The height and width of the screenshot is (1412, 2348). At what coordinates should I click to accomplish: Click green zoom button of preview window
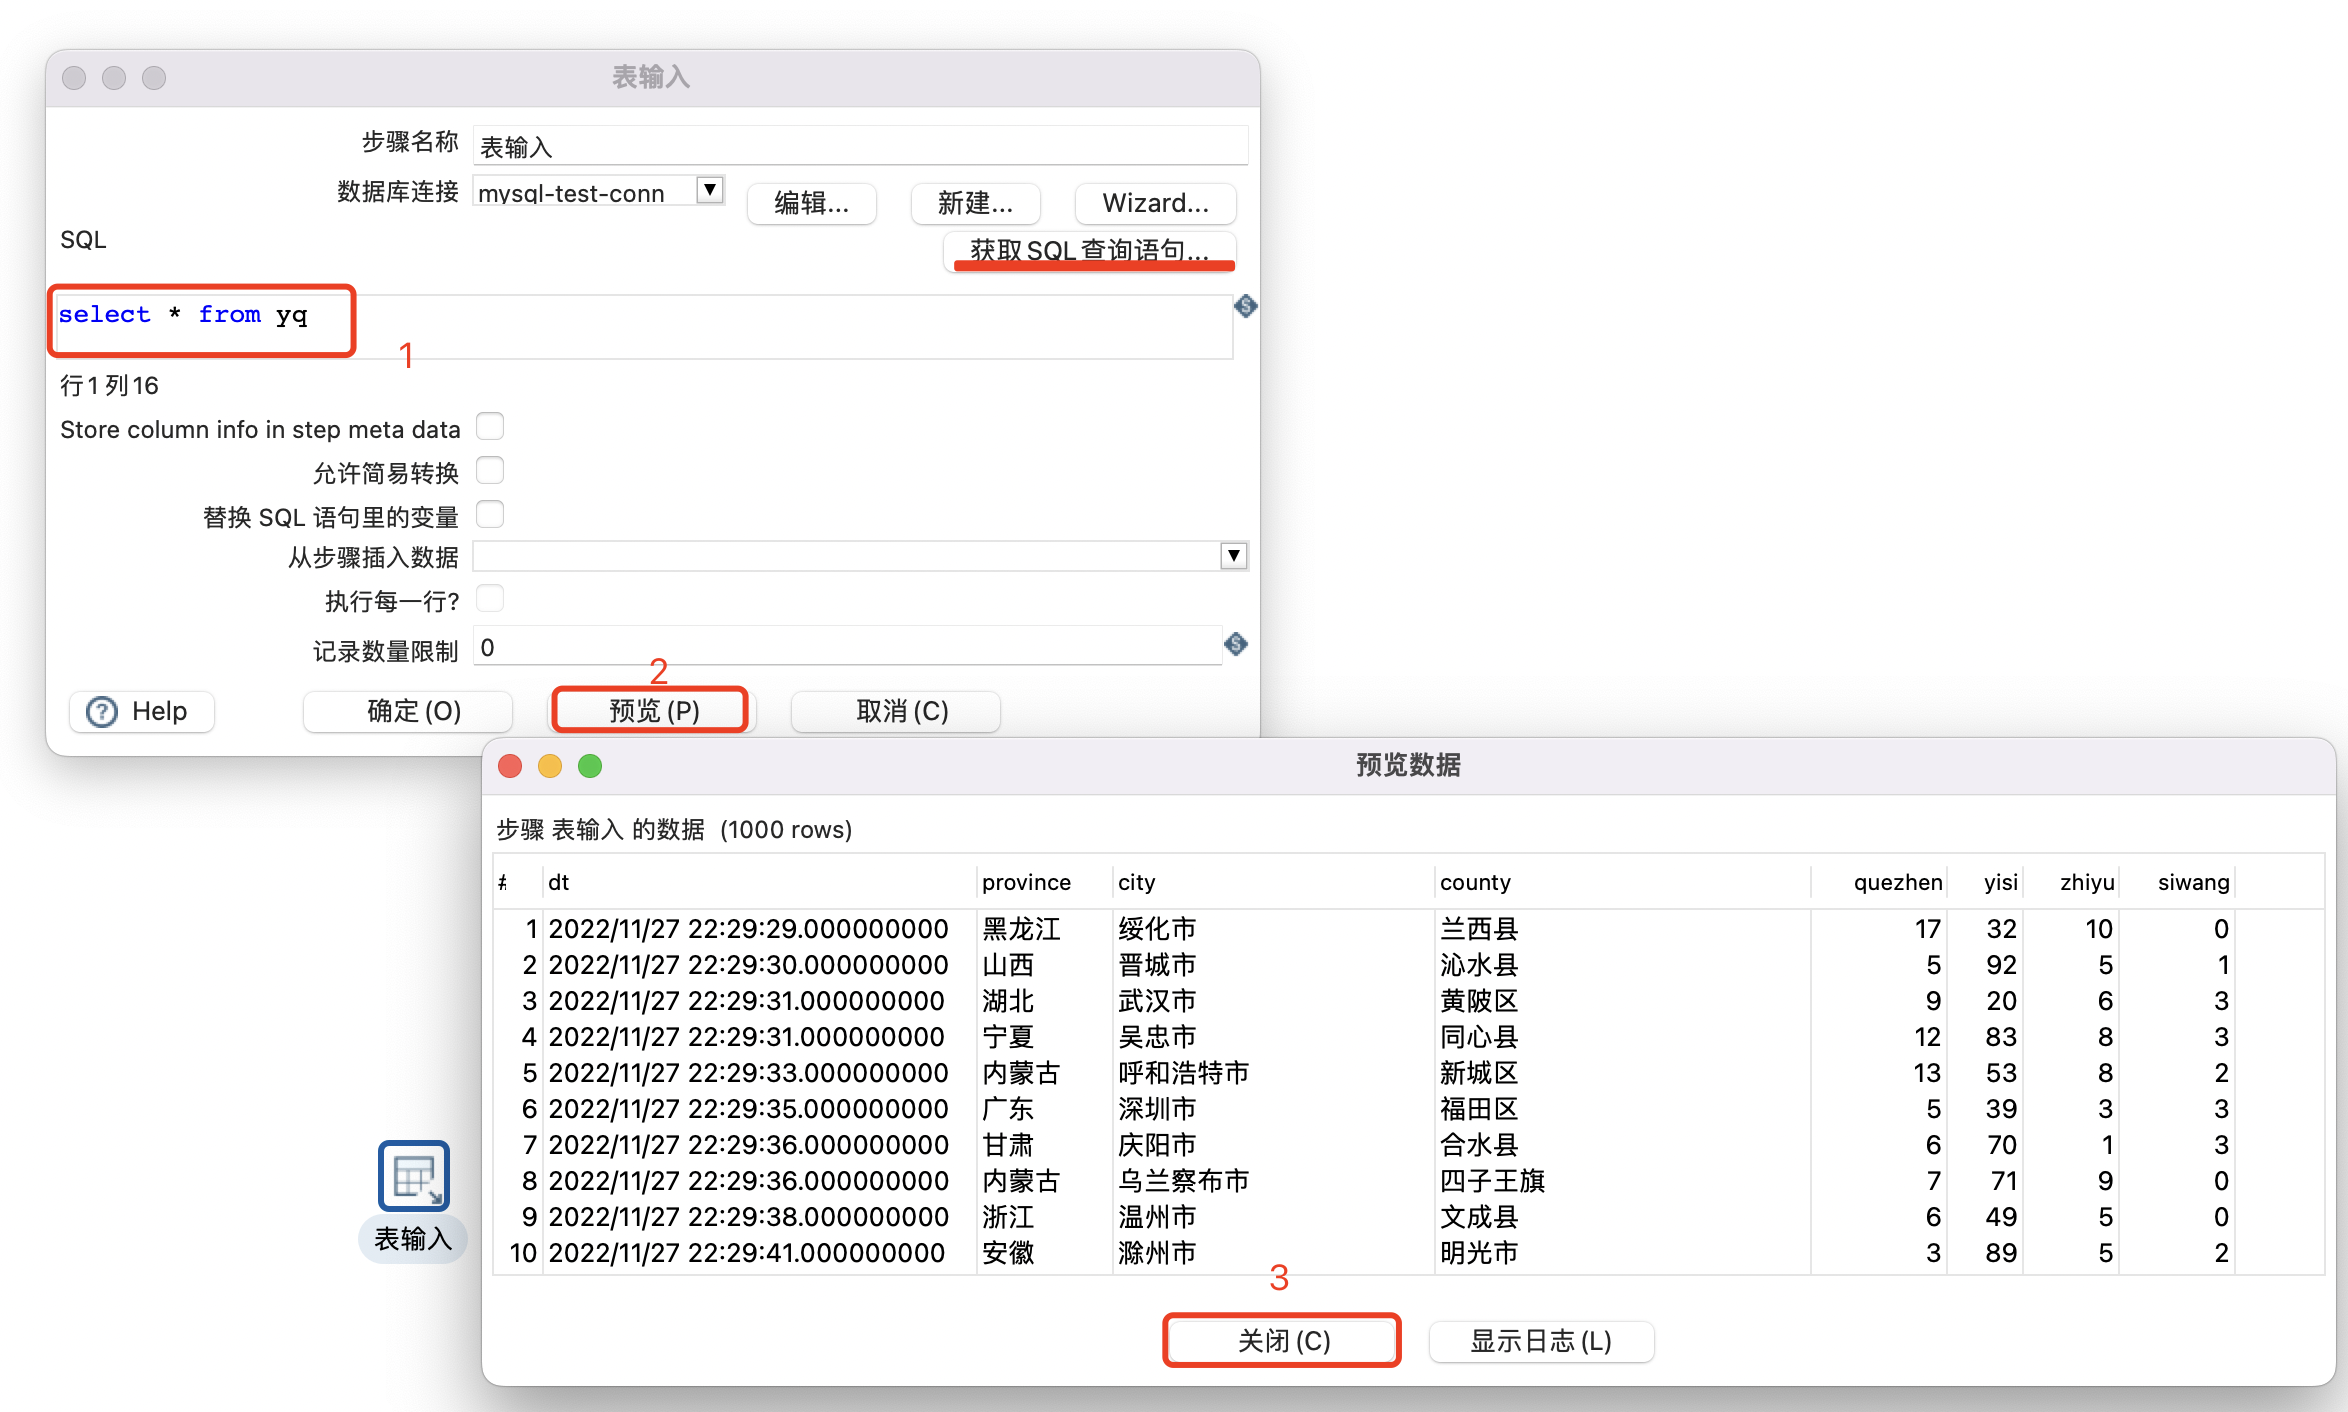pos(590,766)
